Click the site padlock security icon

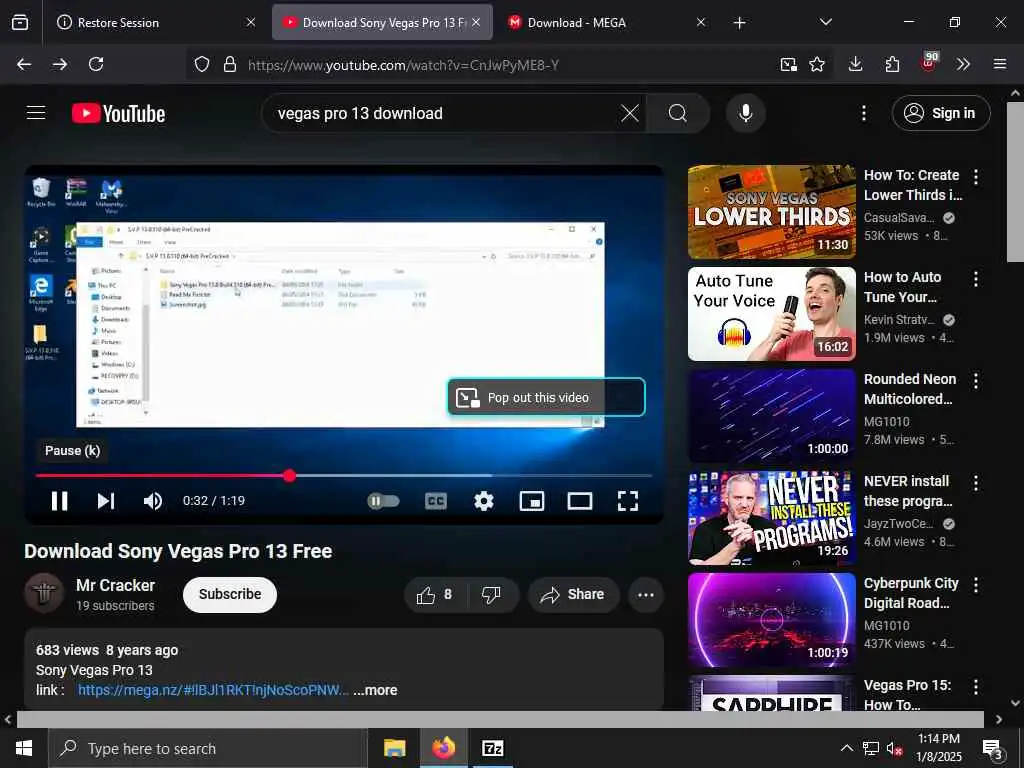point(230,64)
